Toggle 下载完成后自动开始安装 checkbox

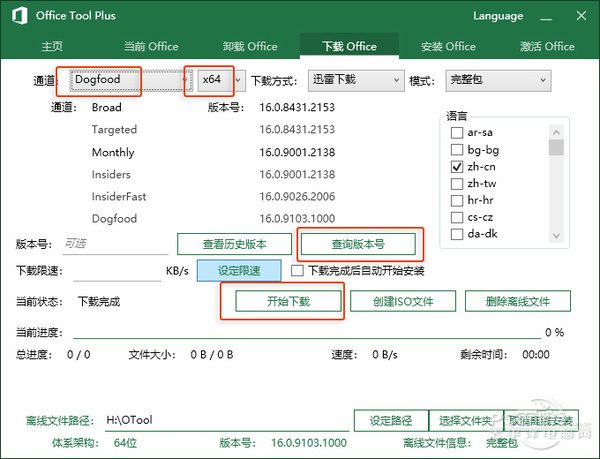(x=297, y=271)
